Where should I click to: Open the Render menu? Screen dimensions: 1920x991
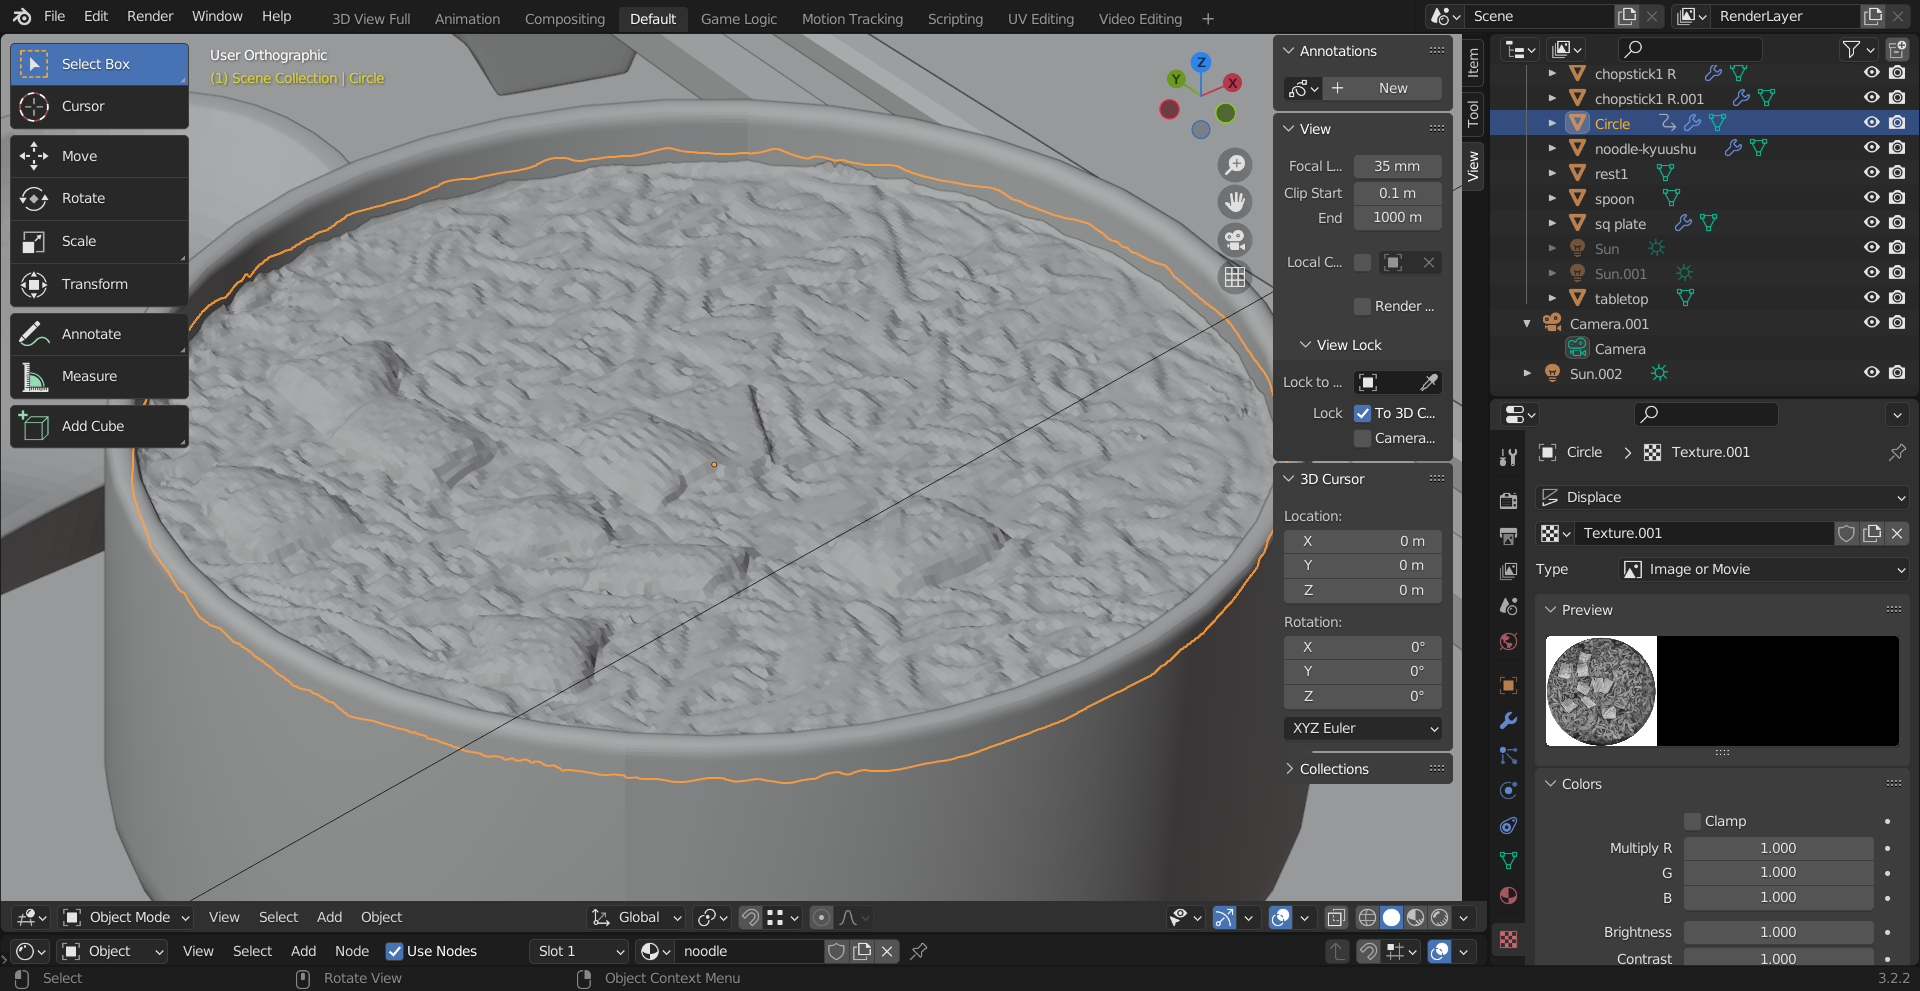point(150,16)
